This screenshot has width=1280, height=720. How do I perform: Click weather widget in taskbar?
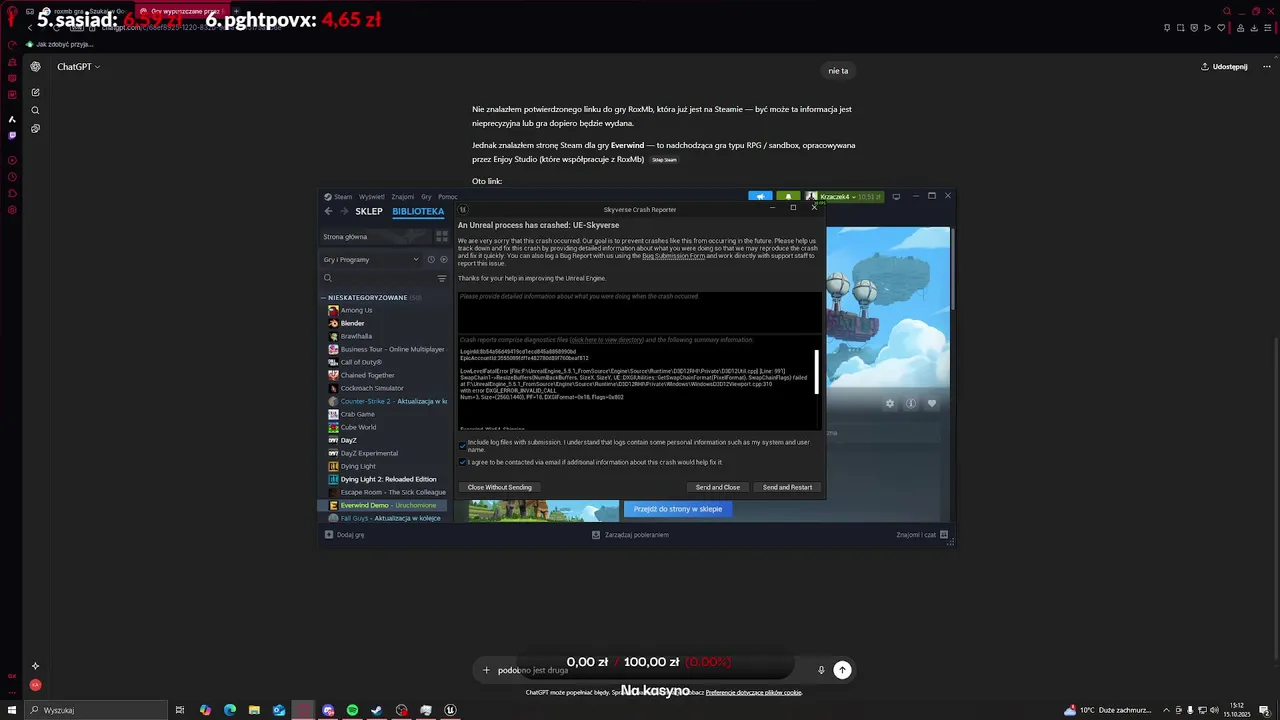click(1110, 710)
